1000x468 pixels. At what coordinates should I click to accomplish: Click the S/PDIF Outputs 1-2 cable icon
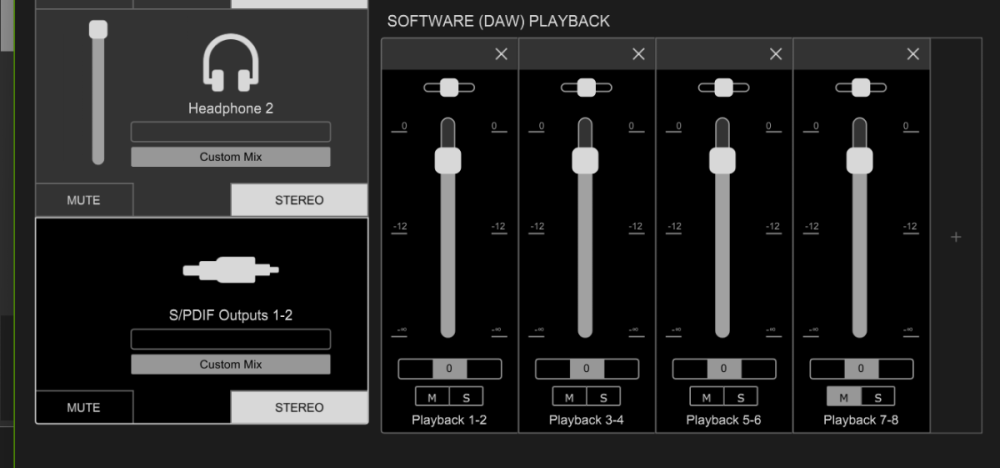click(230, 269)
